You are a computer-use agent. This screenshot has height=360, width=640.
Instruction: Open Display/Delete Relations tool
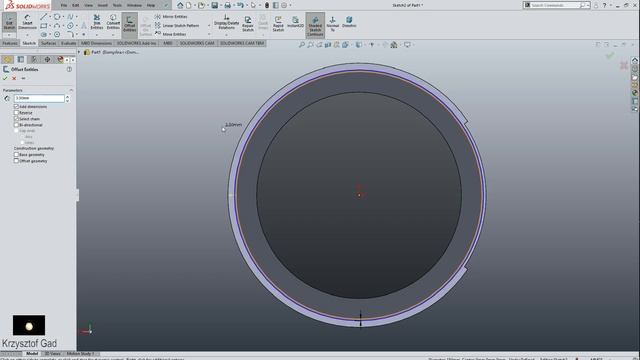pos(227,22)
